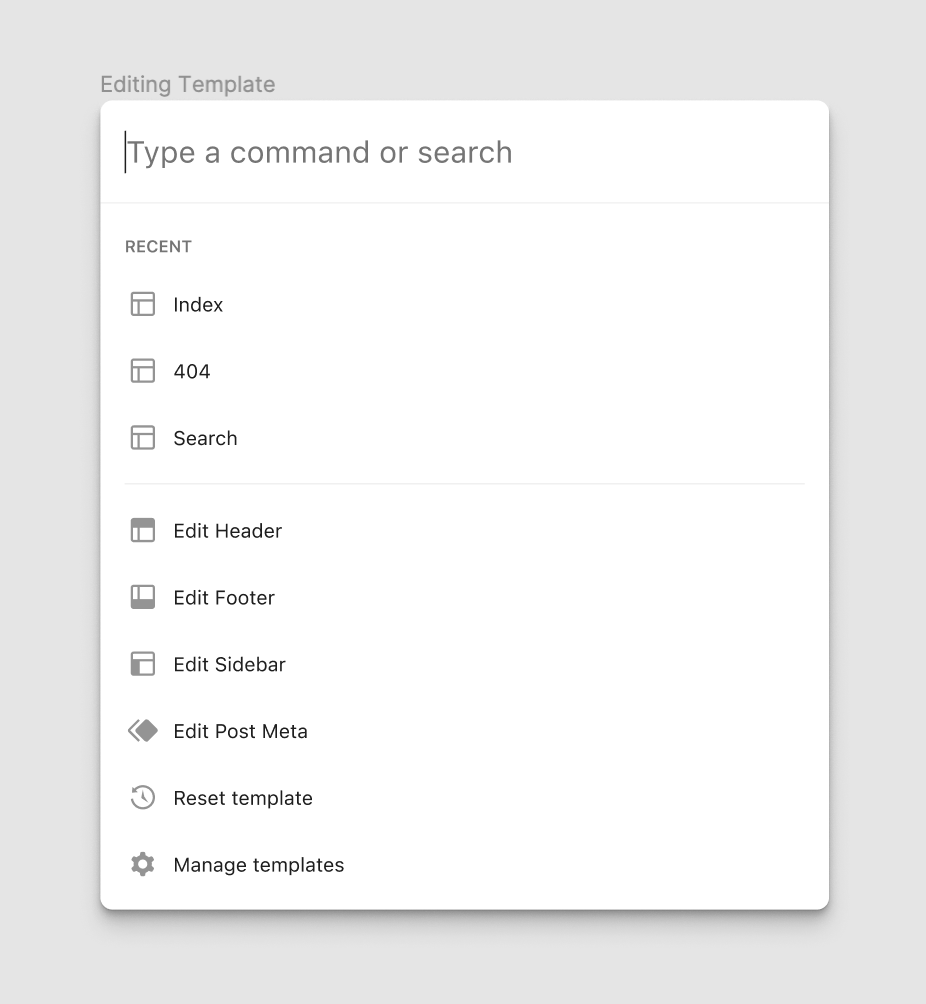Click the Editing Template label
The width and height of the screenshot is (926, 1004).
coord(187,84)
